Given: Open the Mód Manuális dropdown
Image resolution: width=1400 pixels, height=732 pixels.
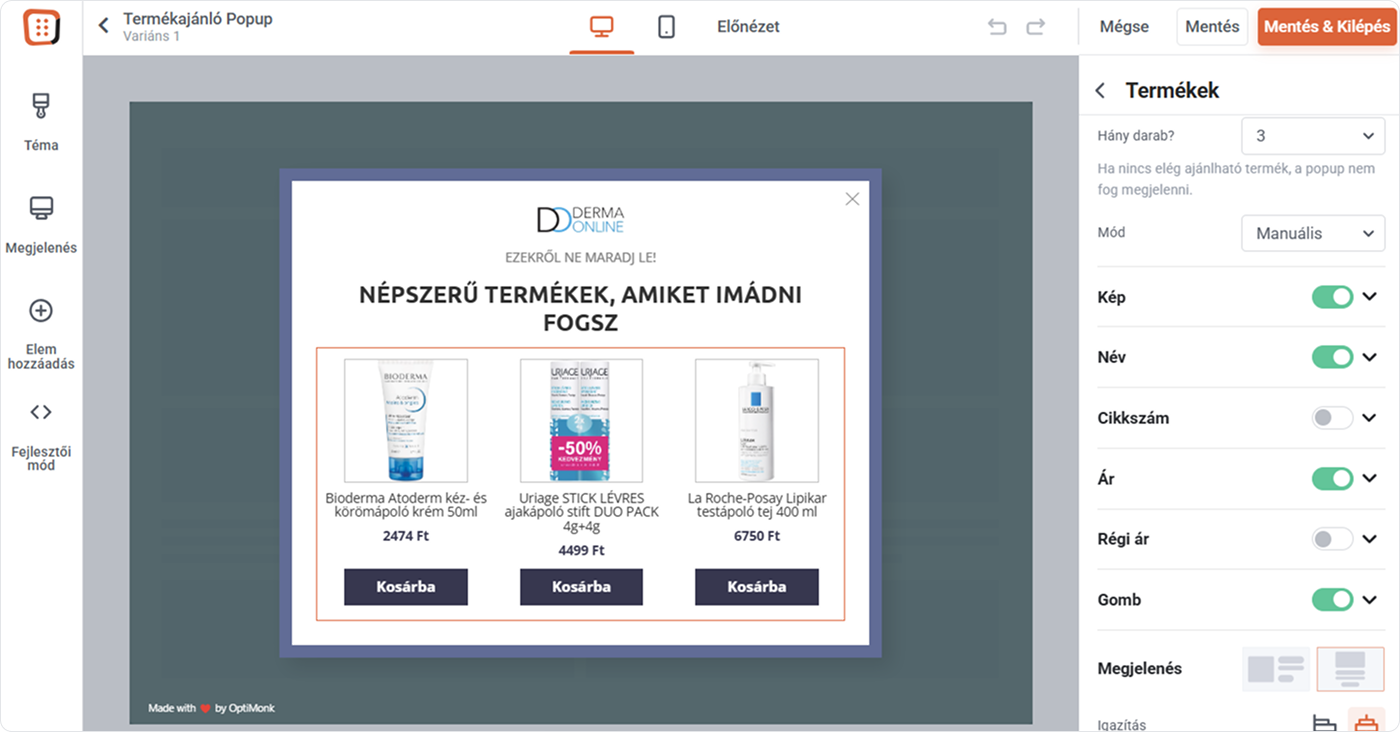Looking at the screenshot, I should 1313,233.
